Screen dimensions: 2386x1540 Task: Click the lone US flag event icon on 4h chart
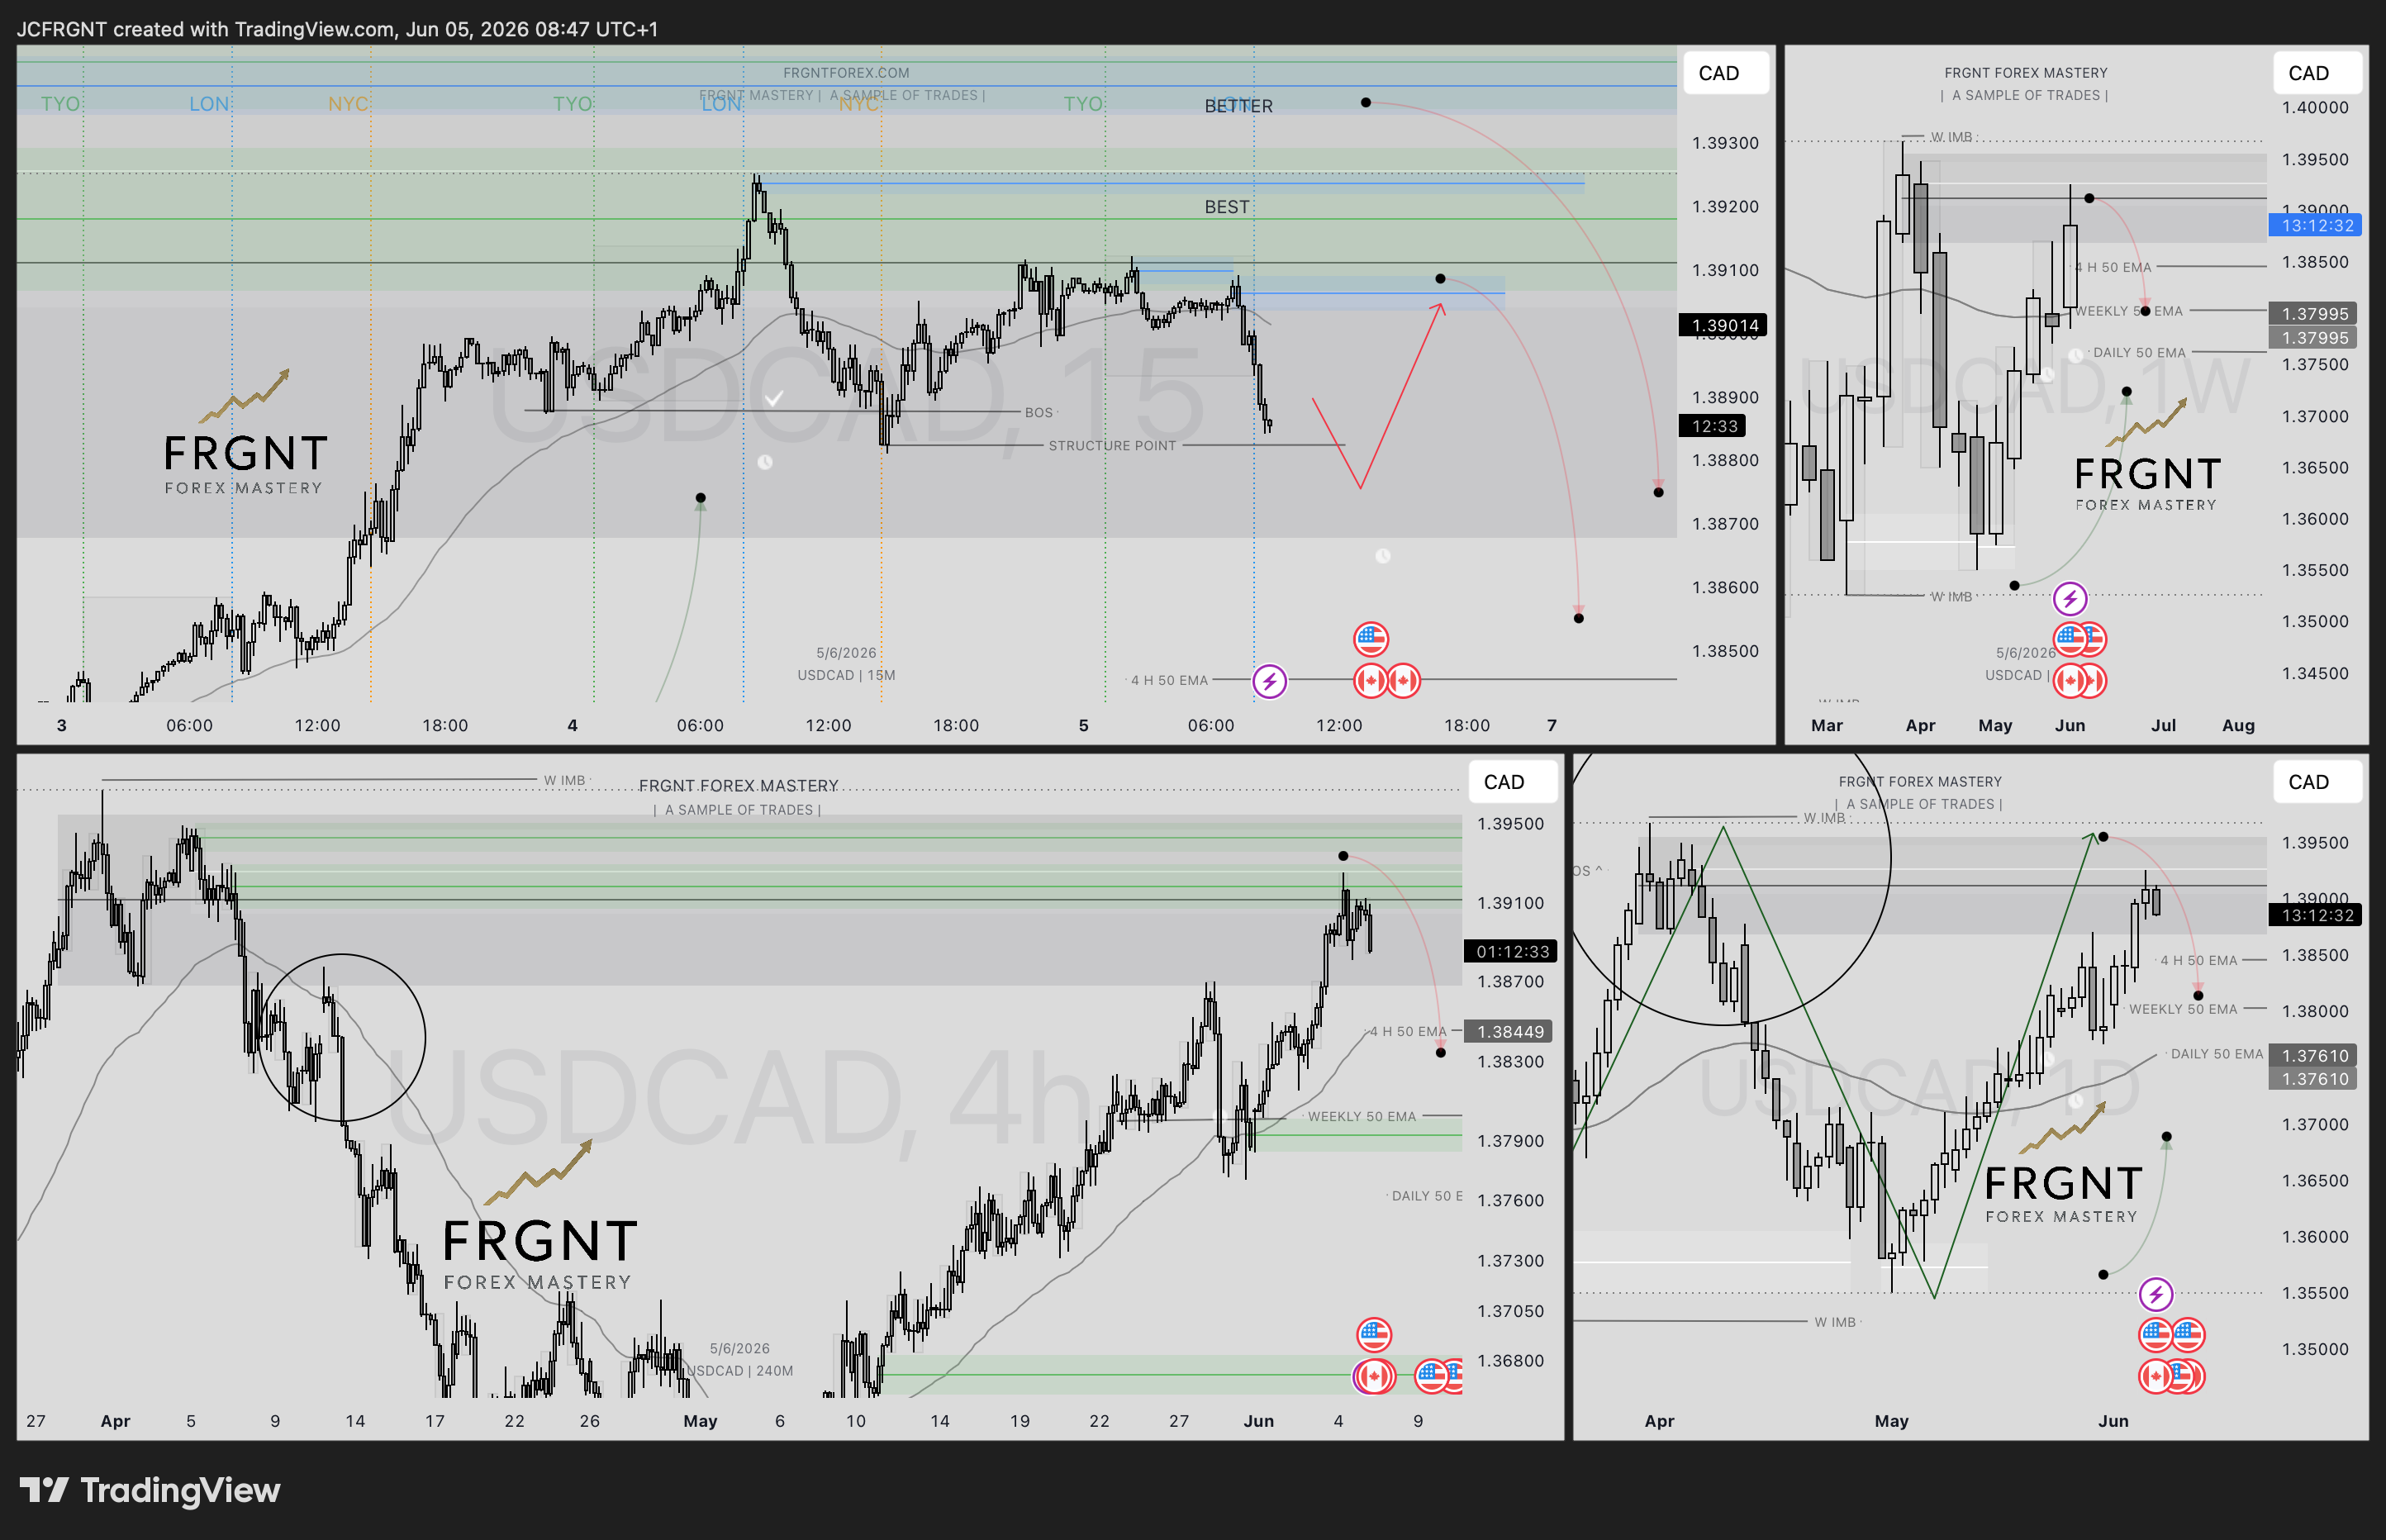1373,1334
